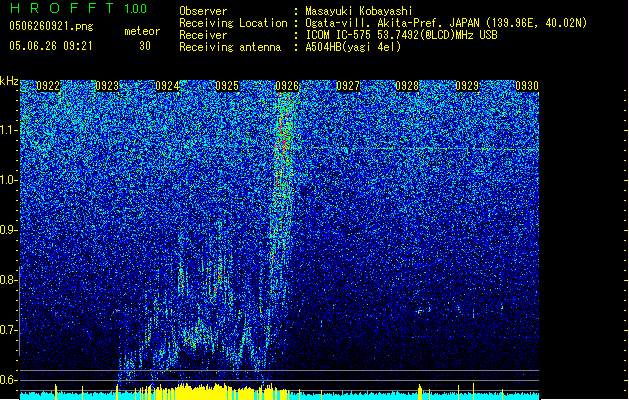629x400 pixels.
Task: Click the Ogata-vill. Akita-Pref. JAPAN receiving location
Action: coord(446,23)
